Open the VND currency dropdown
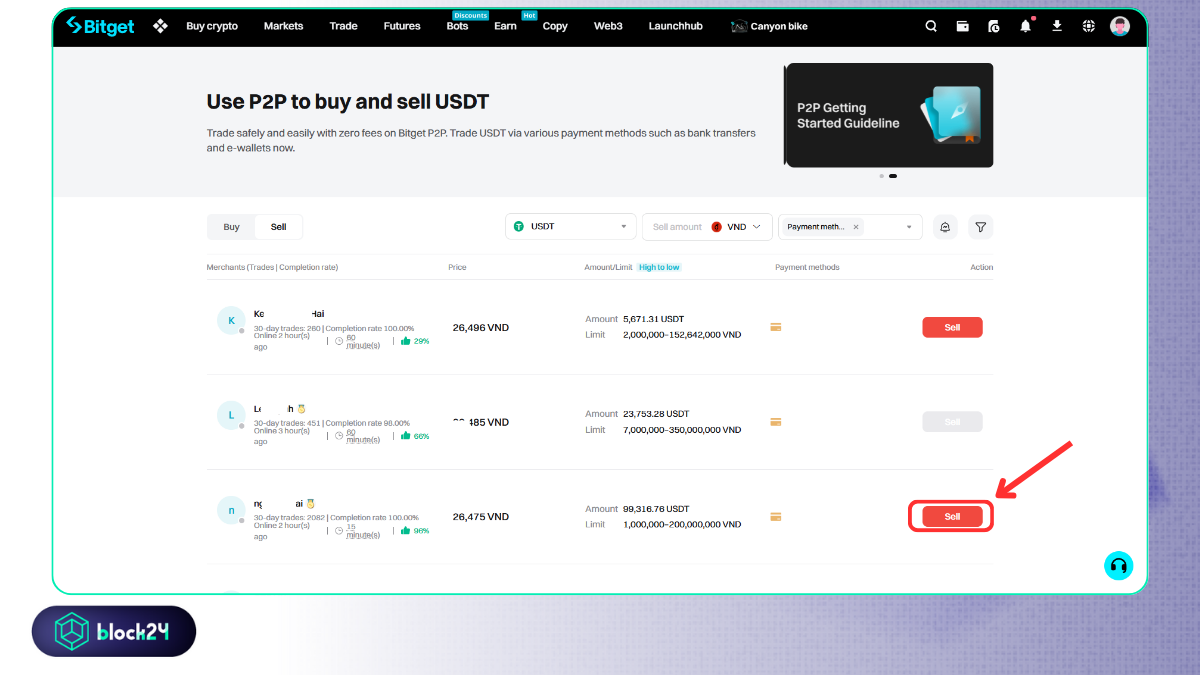Viewport: 1200px width, 675px height. coord(736,227)
